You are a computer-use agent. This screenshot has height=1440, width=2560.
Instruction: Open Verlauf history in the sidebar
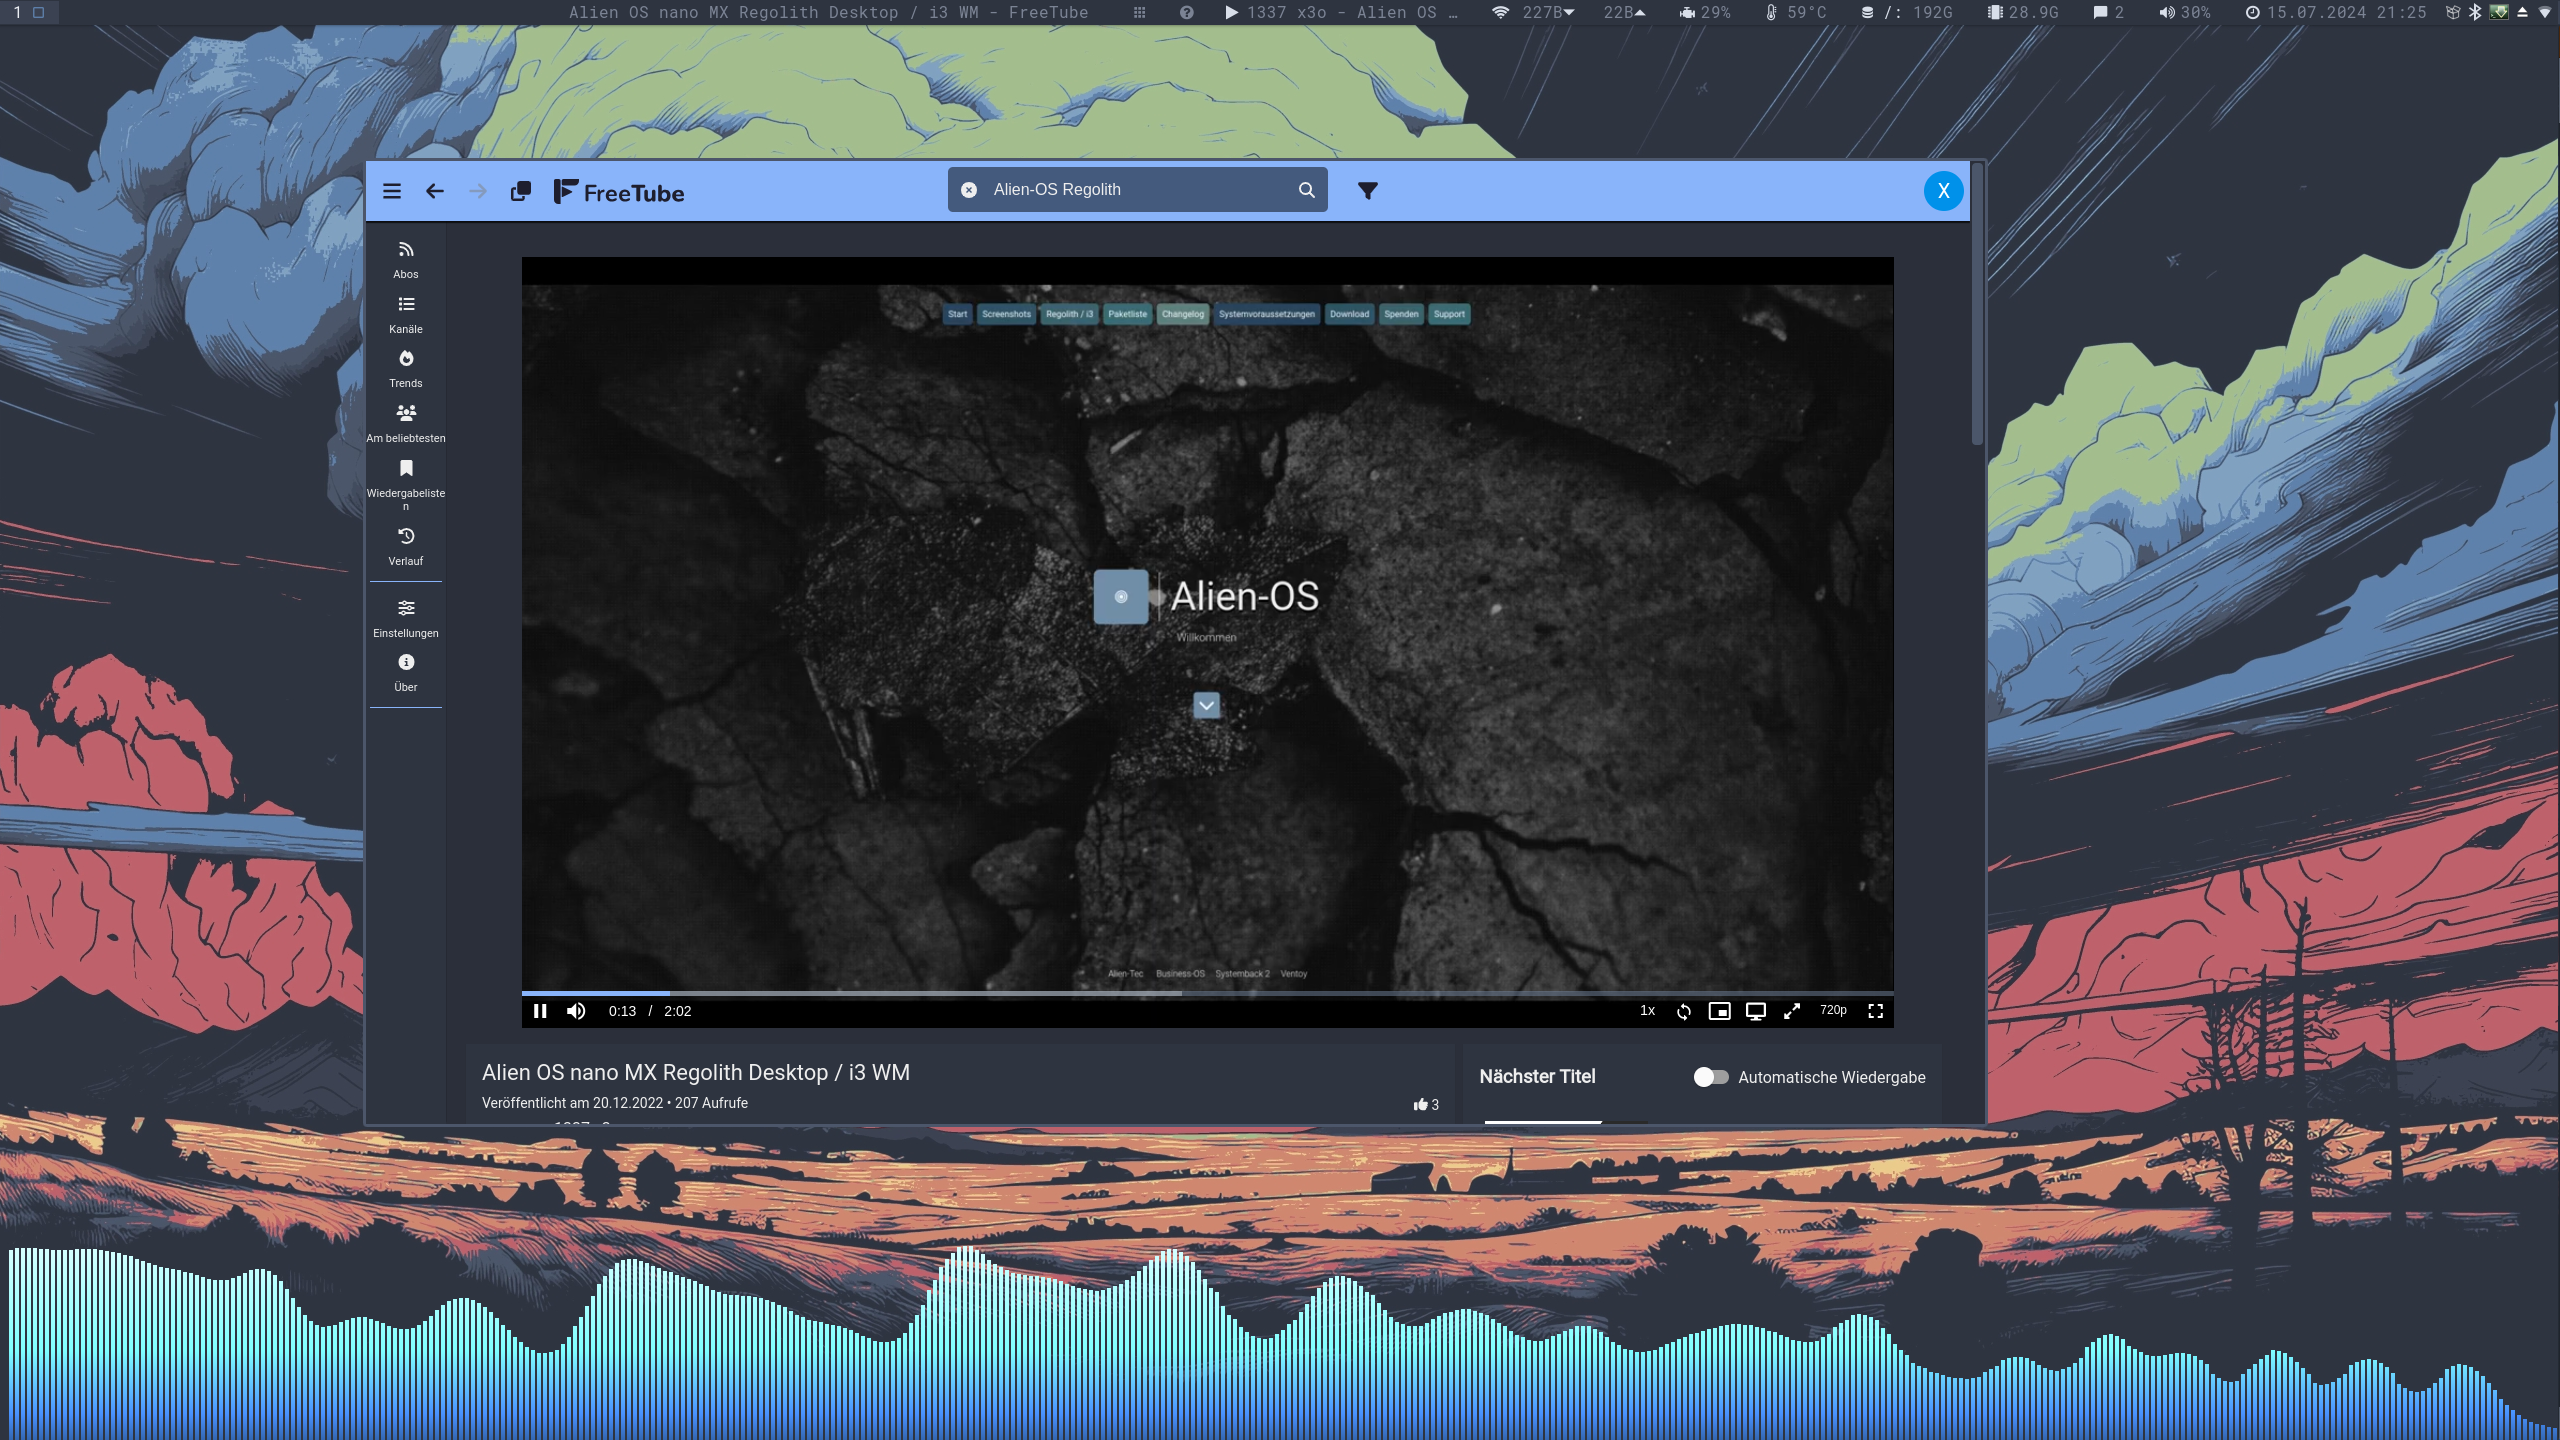406,547
